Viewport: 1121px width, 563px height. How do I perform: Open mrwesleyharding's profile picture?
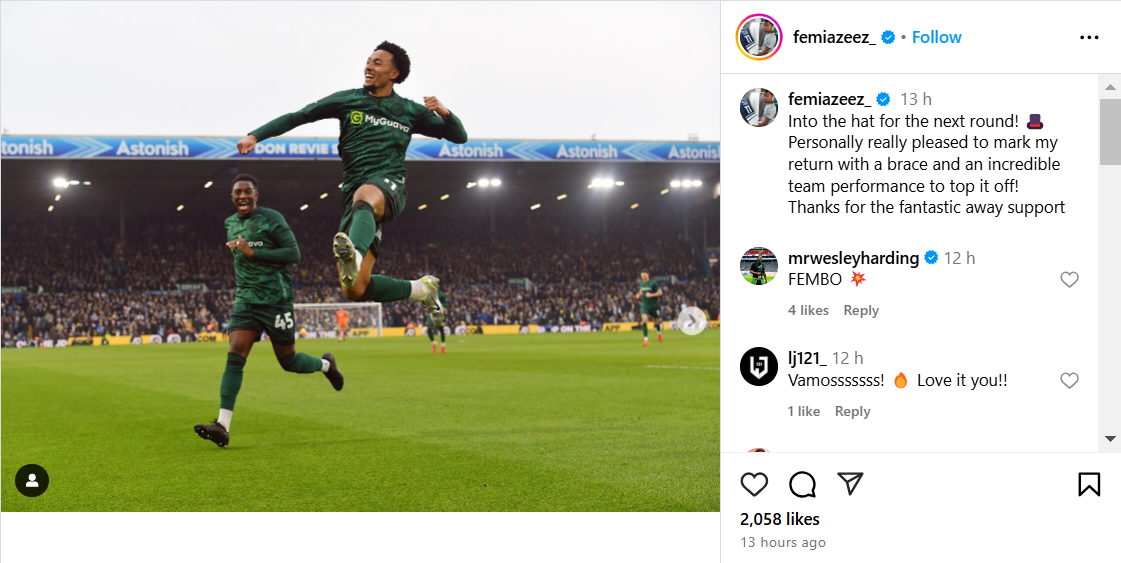tap(759, 267)
